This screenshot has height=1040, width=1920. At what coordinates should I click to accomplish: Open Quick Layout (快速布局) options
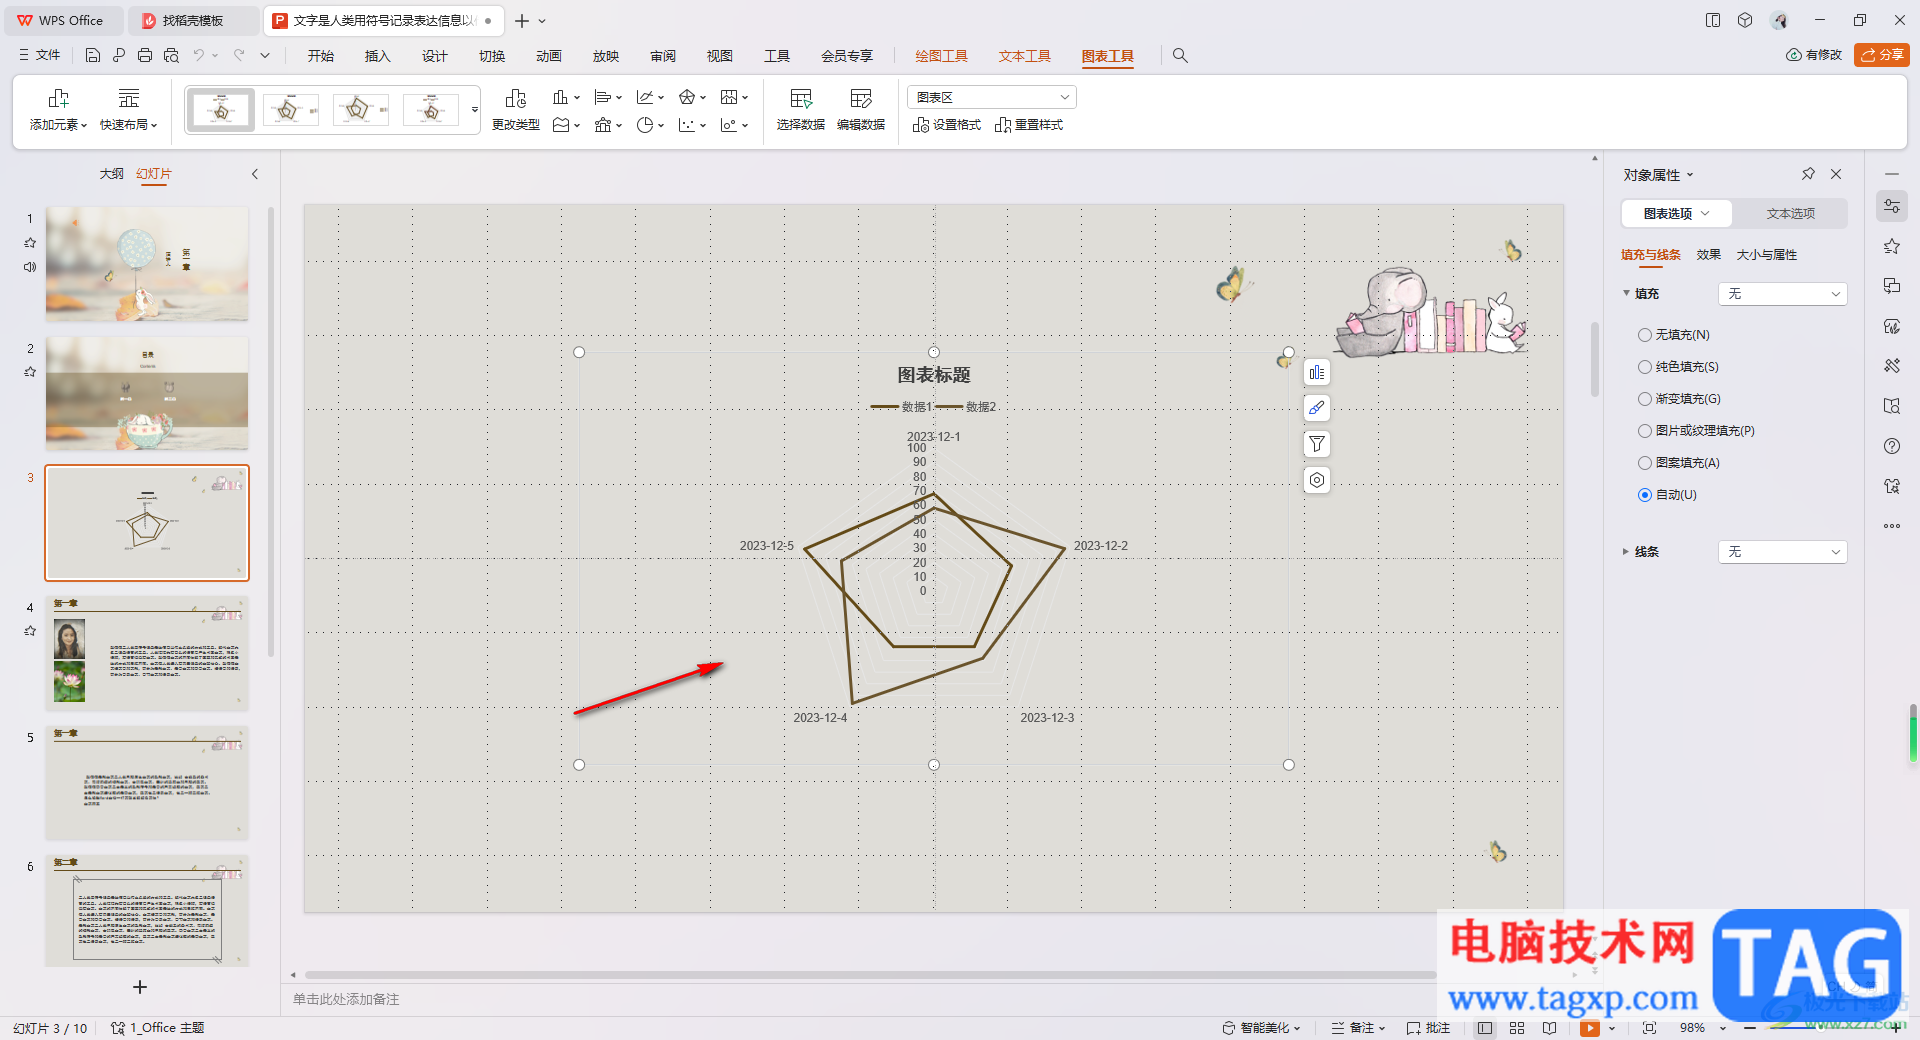click(x=129, y=110)
